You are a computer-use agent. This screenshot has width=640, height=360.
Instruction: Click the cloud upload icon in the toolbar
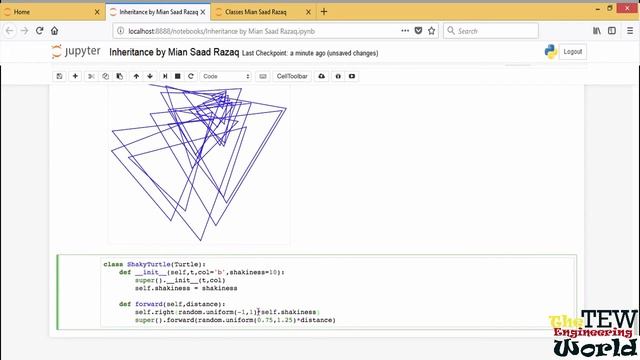tap(322, 76)
